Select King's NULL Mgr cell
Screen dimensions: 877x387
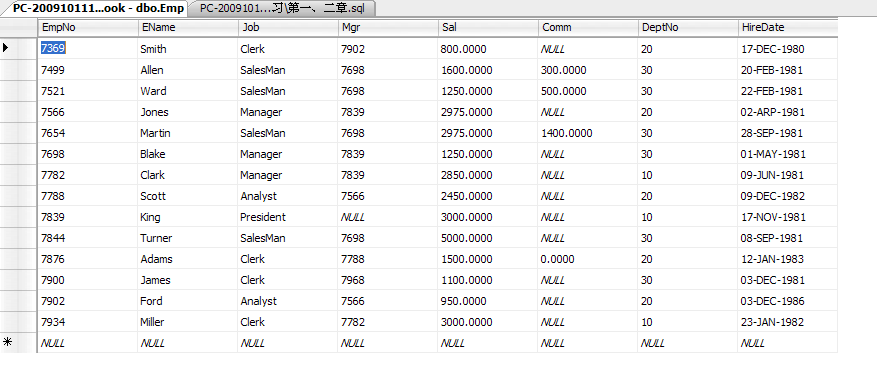pyautogui.click(x=388, y=217)
